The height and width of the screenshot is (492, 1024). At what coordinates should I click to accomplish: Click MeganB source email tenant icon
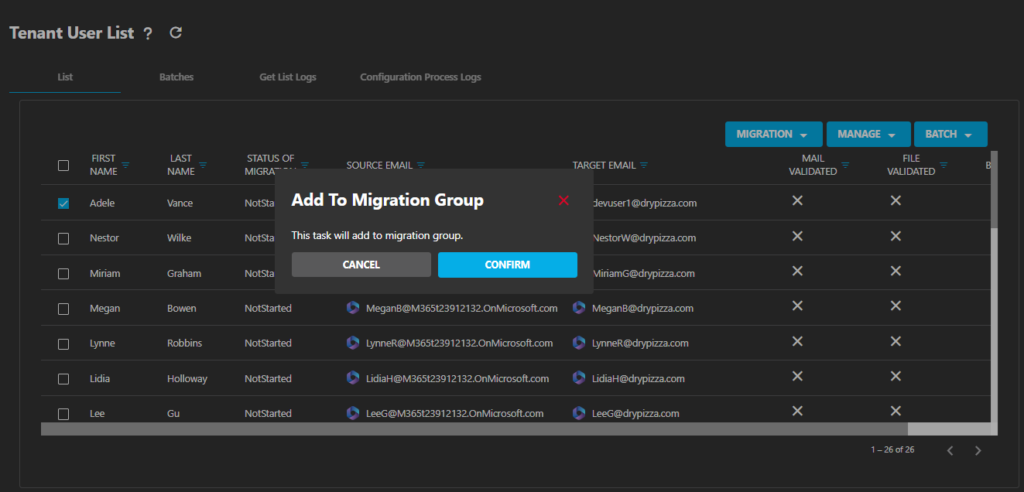tap(353, 308)
